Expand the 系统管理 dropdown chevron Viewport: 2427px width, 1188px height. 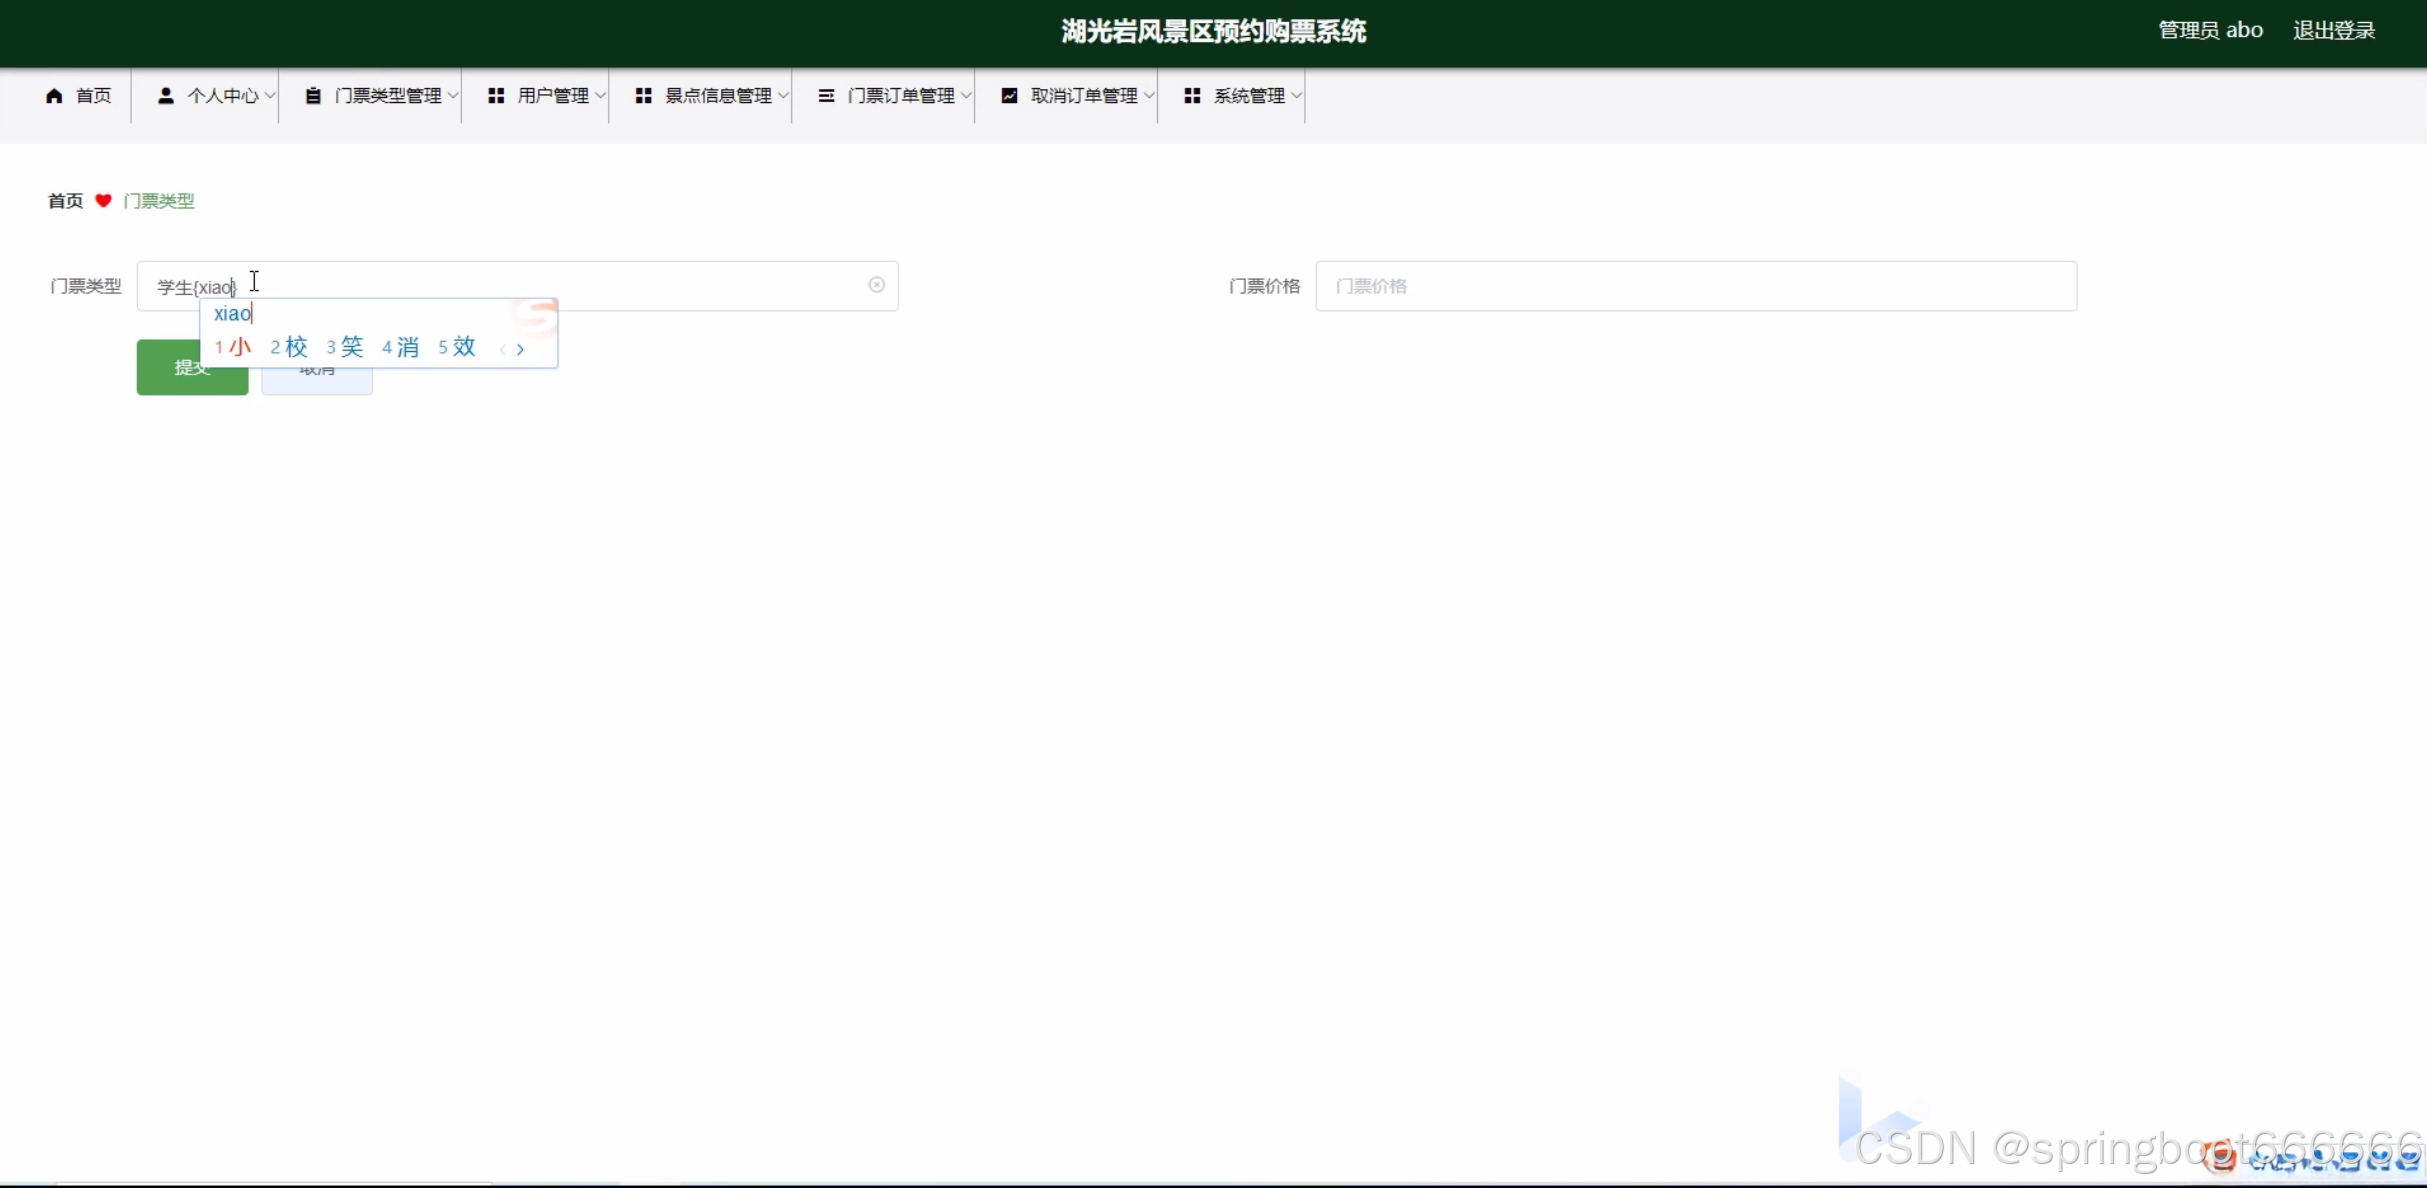1296,96
